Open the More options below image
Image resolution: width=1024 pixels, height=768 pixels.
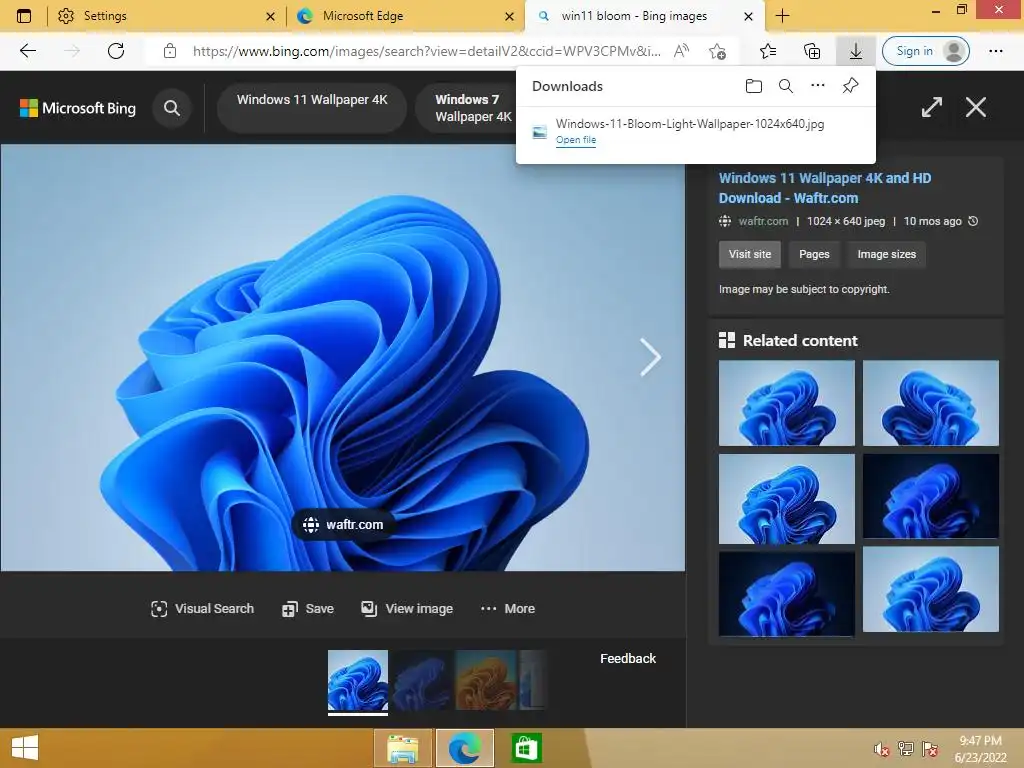507,609
